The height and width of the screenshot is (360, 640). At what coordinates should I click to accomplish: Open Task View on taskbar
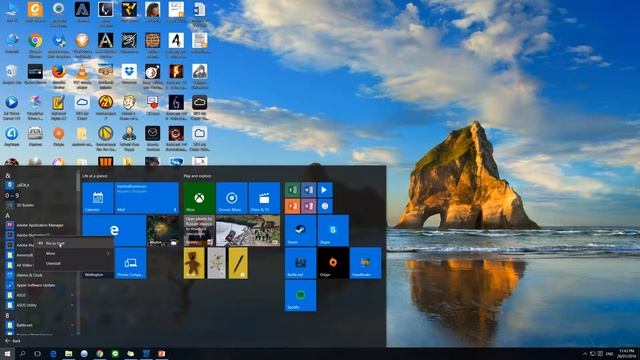pos(38,354)
